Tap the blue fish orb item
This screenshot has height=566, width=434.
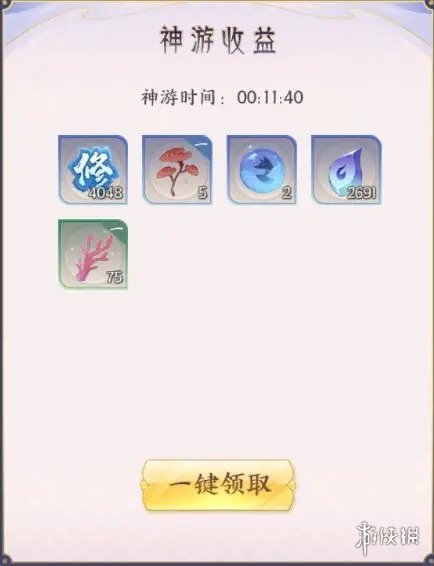click(261, 170)
